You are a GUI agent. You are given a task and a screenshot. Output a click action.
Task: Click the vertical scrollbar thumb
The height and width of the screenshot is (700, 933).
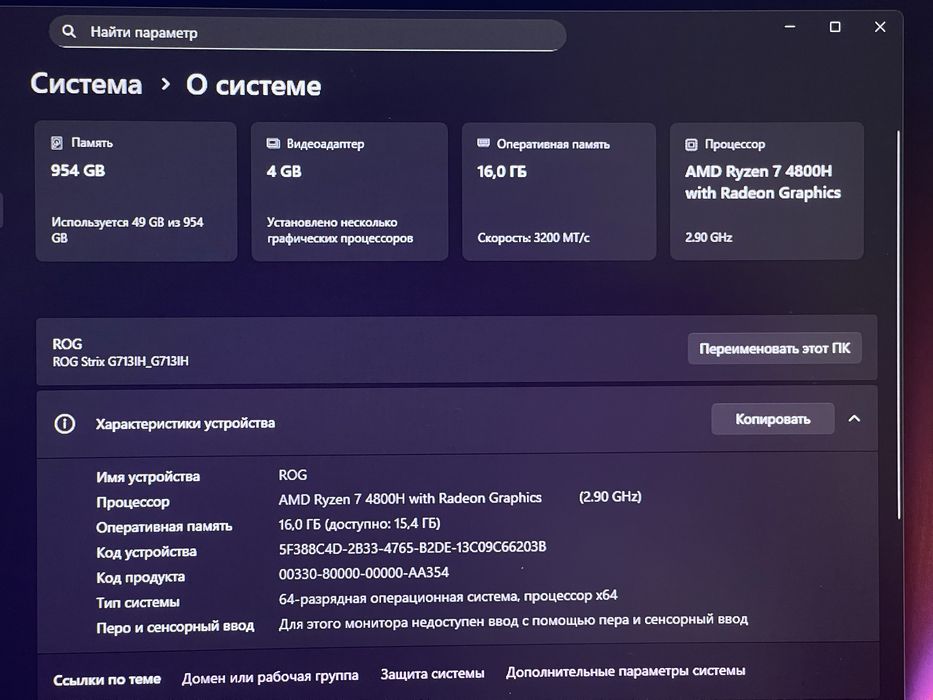(898, 324)
